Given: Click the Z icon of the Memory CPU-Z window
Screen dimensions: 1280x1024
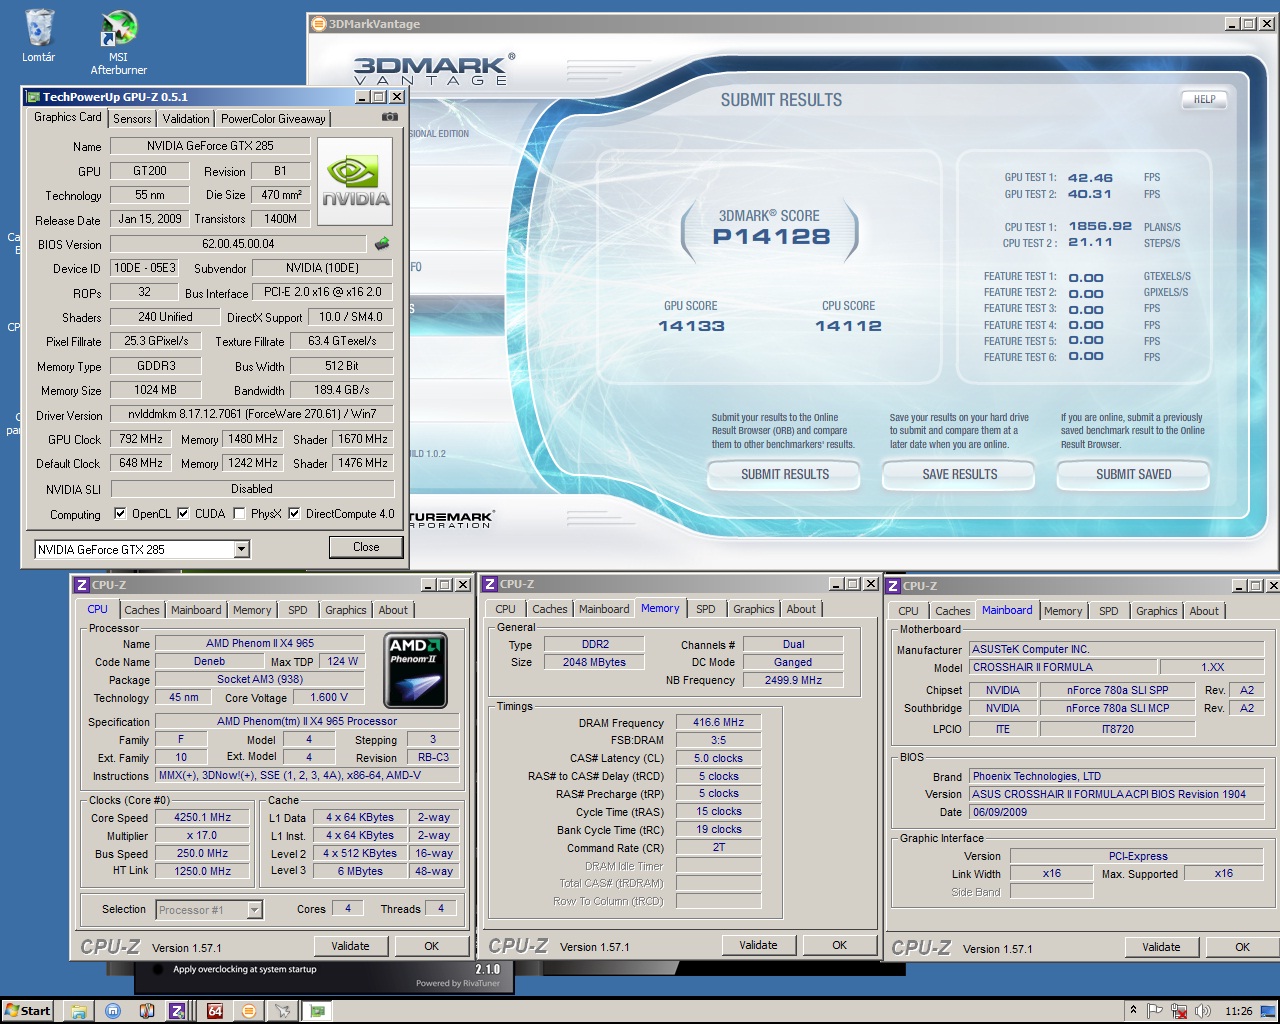Looking at the screenshot, I should (x=490, y=584).
